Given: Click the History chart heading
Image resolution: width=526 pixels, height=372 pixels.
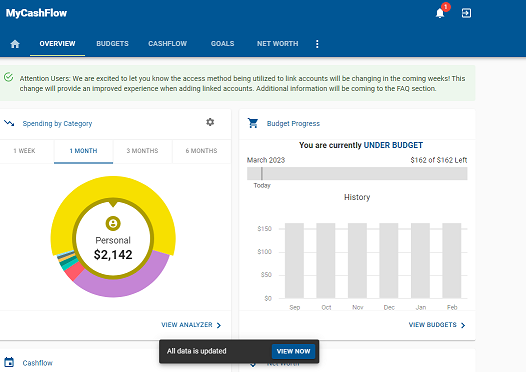Looking at the screenshot, I should point(357,197).
